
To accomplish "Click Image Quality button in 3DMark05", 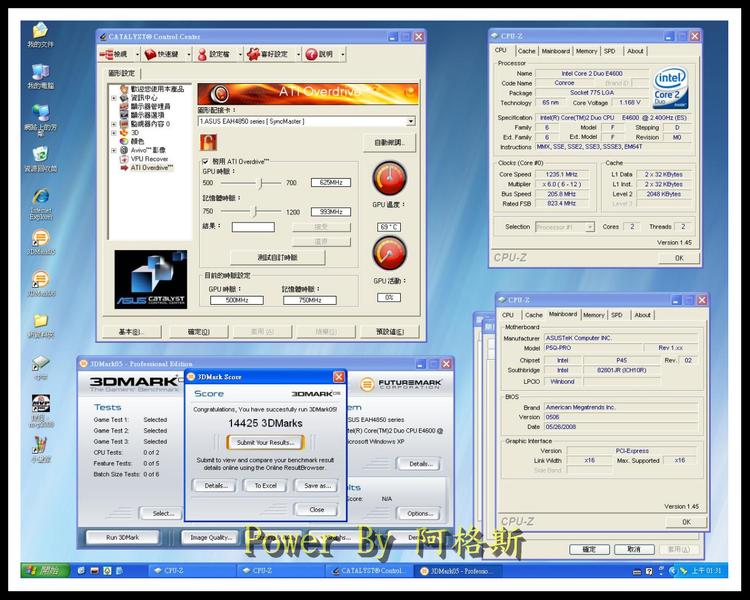I will pyautogui.click(x=211, y=537).
